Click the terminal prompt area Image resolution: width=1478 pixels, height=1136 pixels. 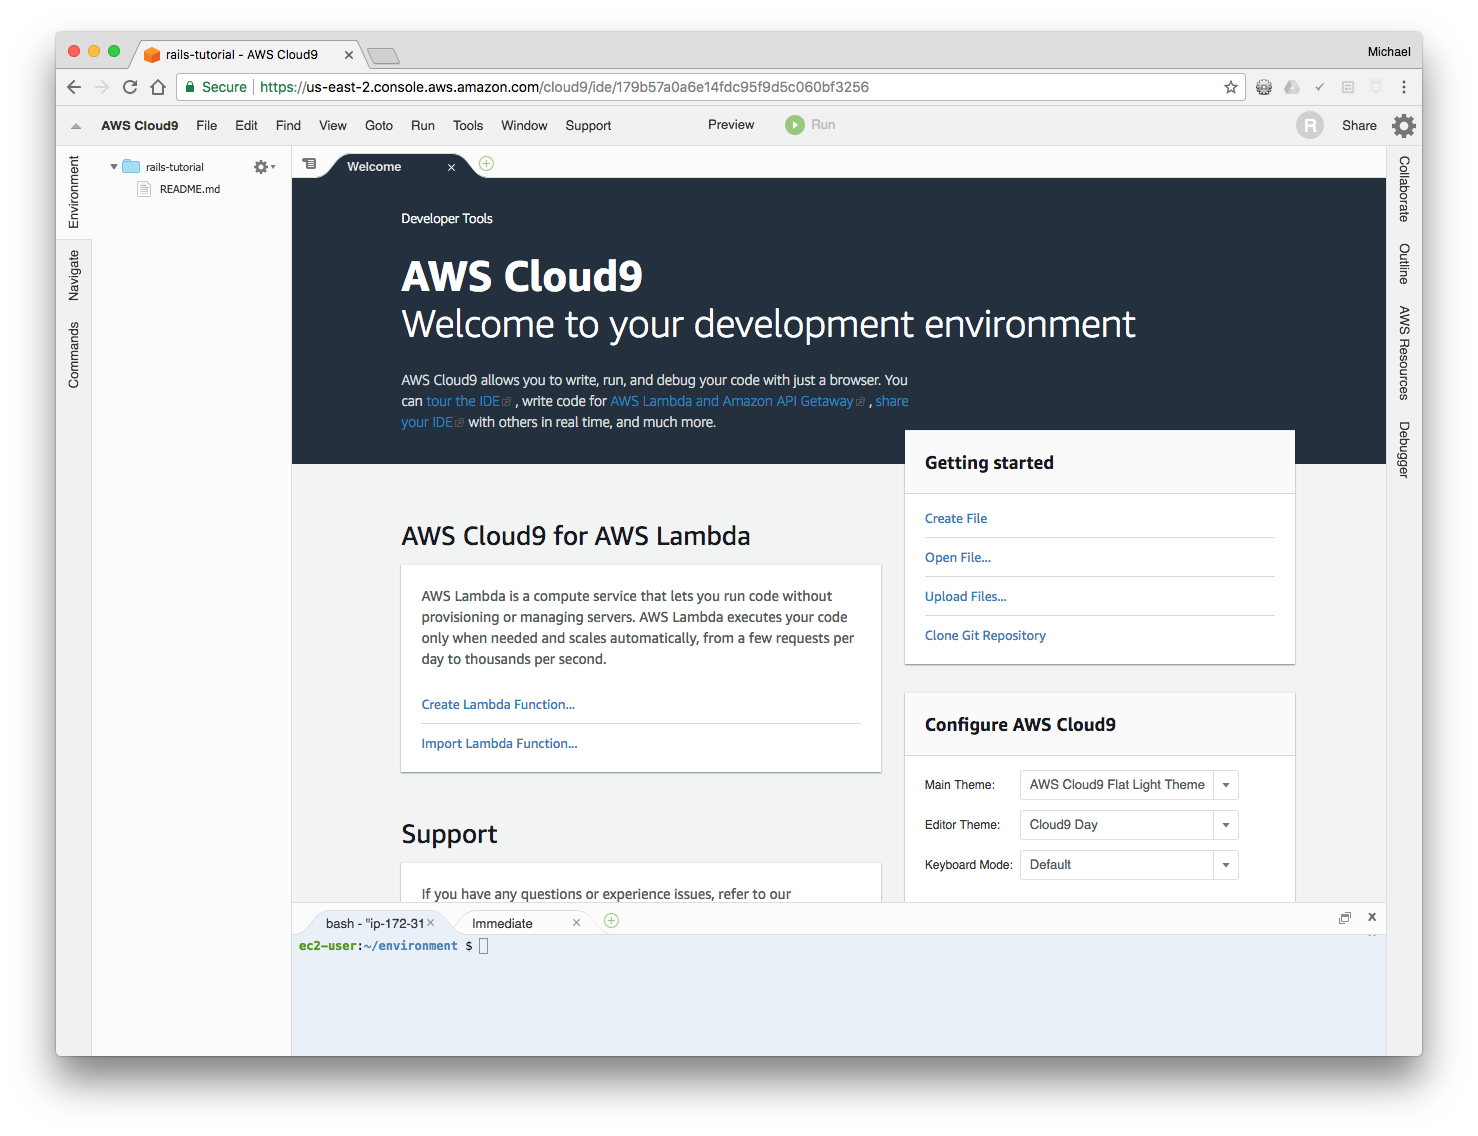838,995
